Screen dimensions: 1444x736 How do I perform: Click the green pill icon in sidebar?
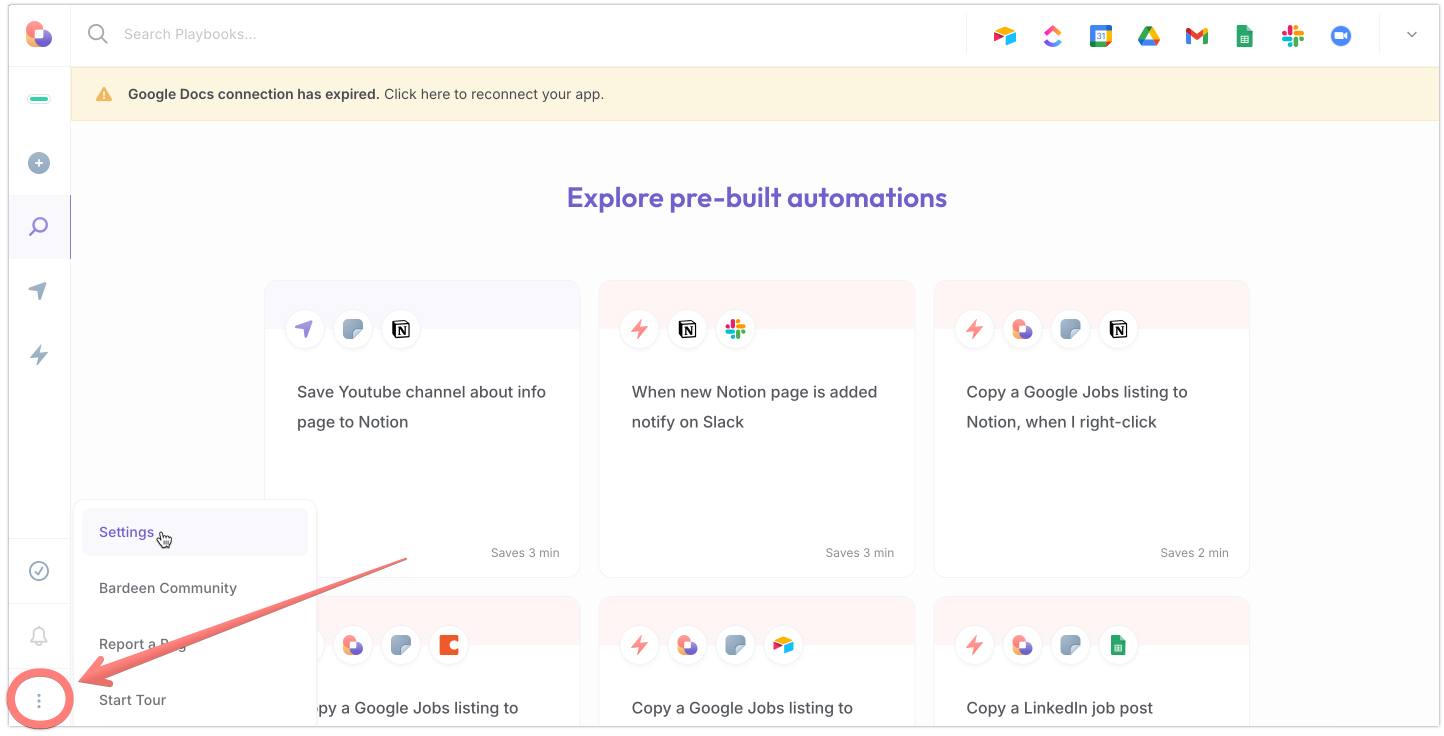tap(39, 99)
